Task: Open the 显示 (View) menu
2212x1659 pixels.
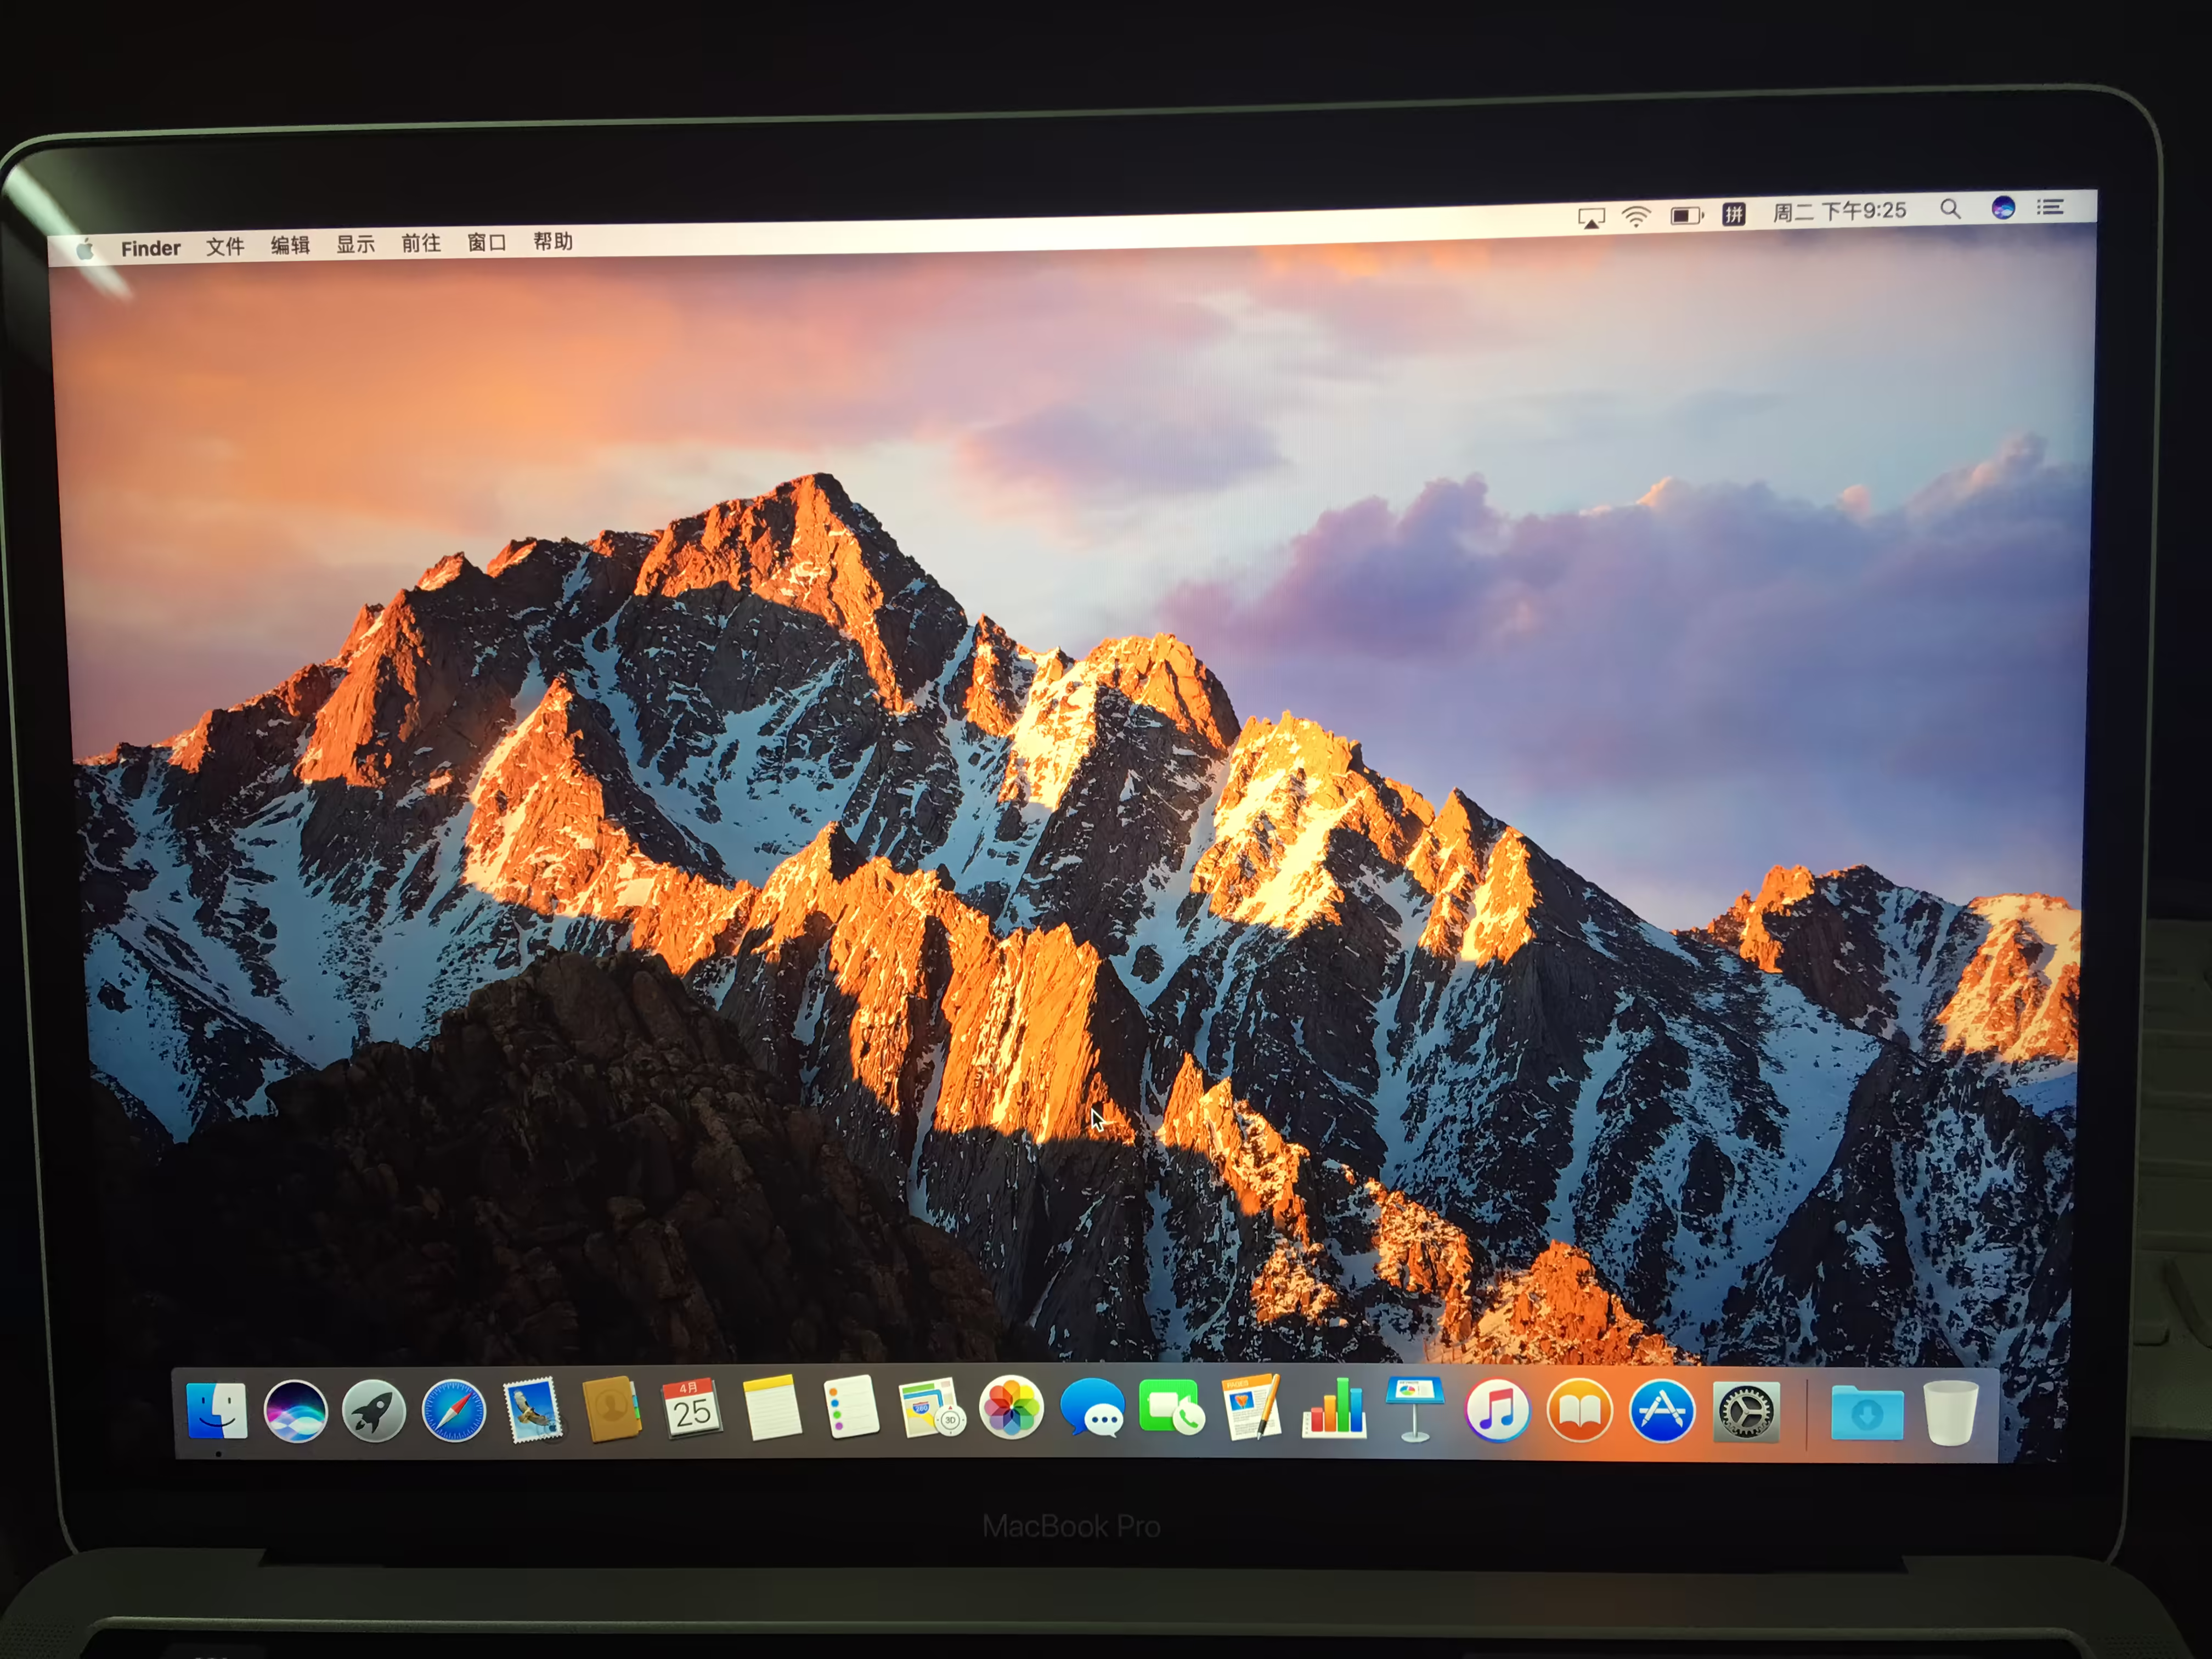Action: (355, 244)
